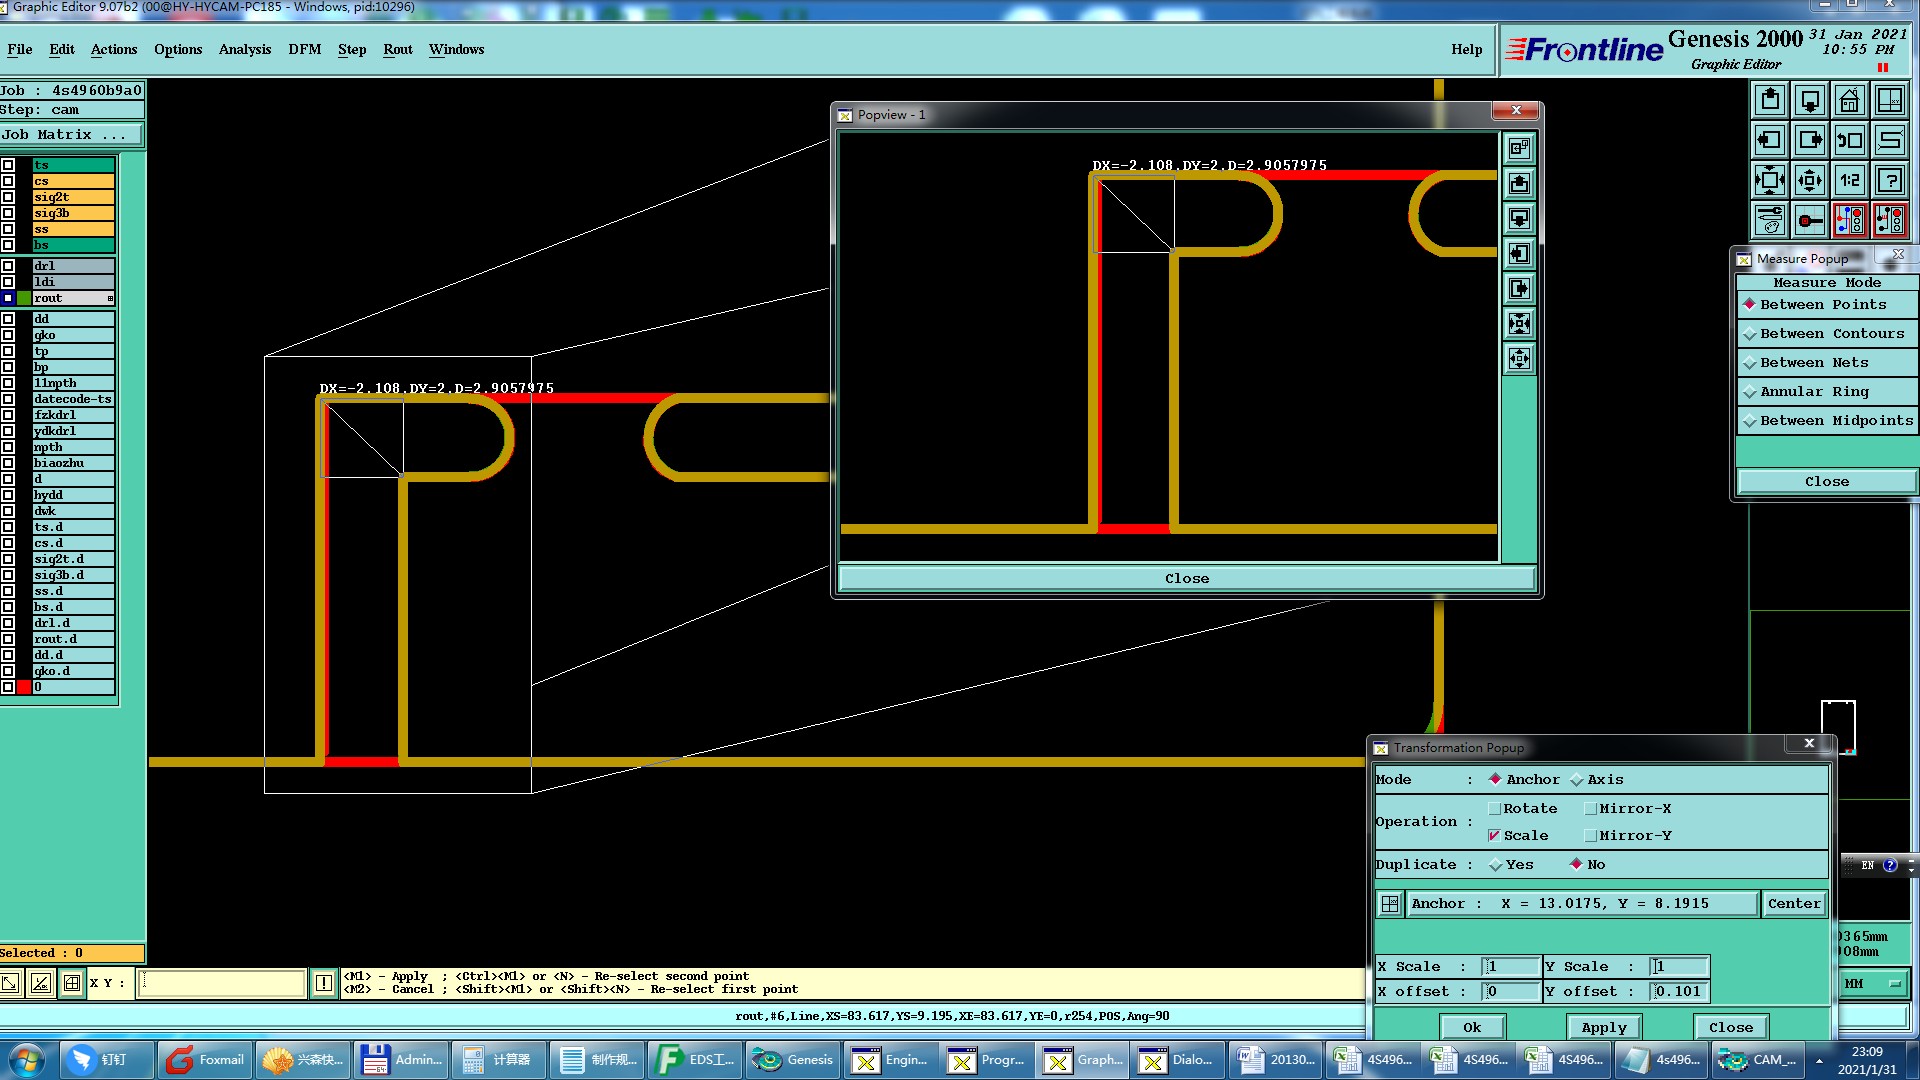
Task: Click the pan up icon in main toolbar
Action: tap(1770, 101)
